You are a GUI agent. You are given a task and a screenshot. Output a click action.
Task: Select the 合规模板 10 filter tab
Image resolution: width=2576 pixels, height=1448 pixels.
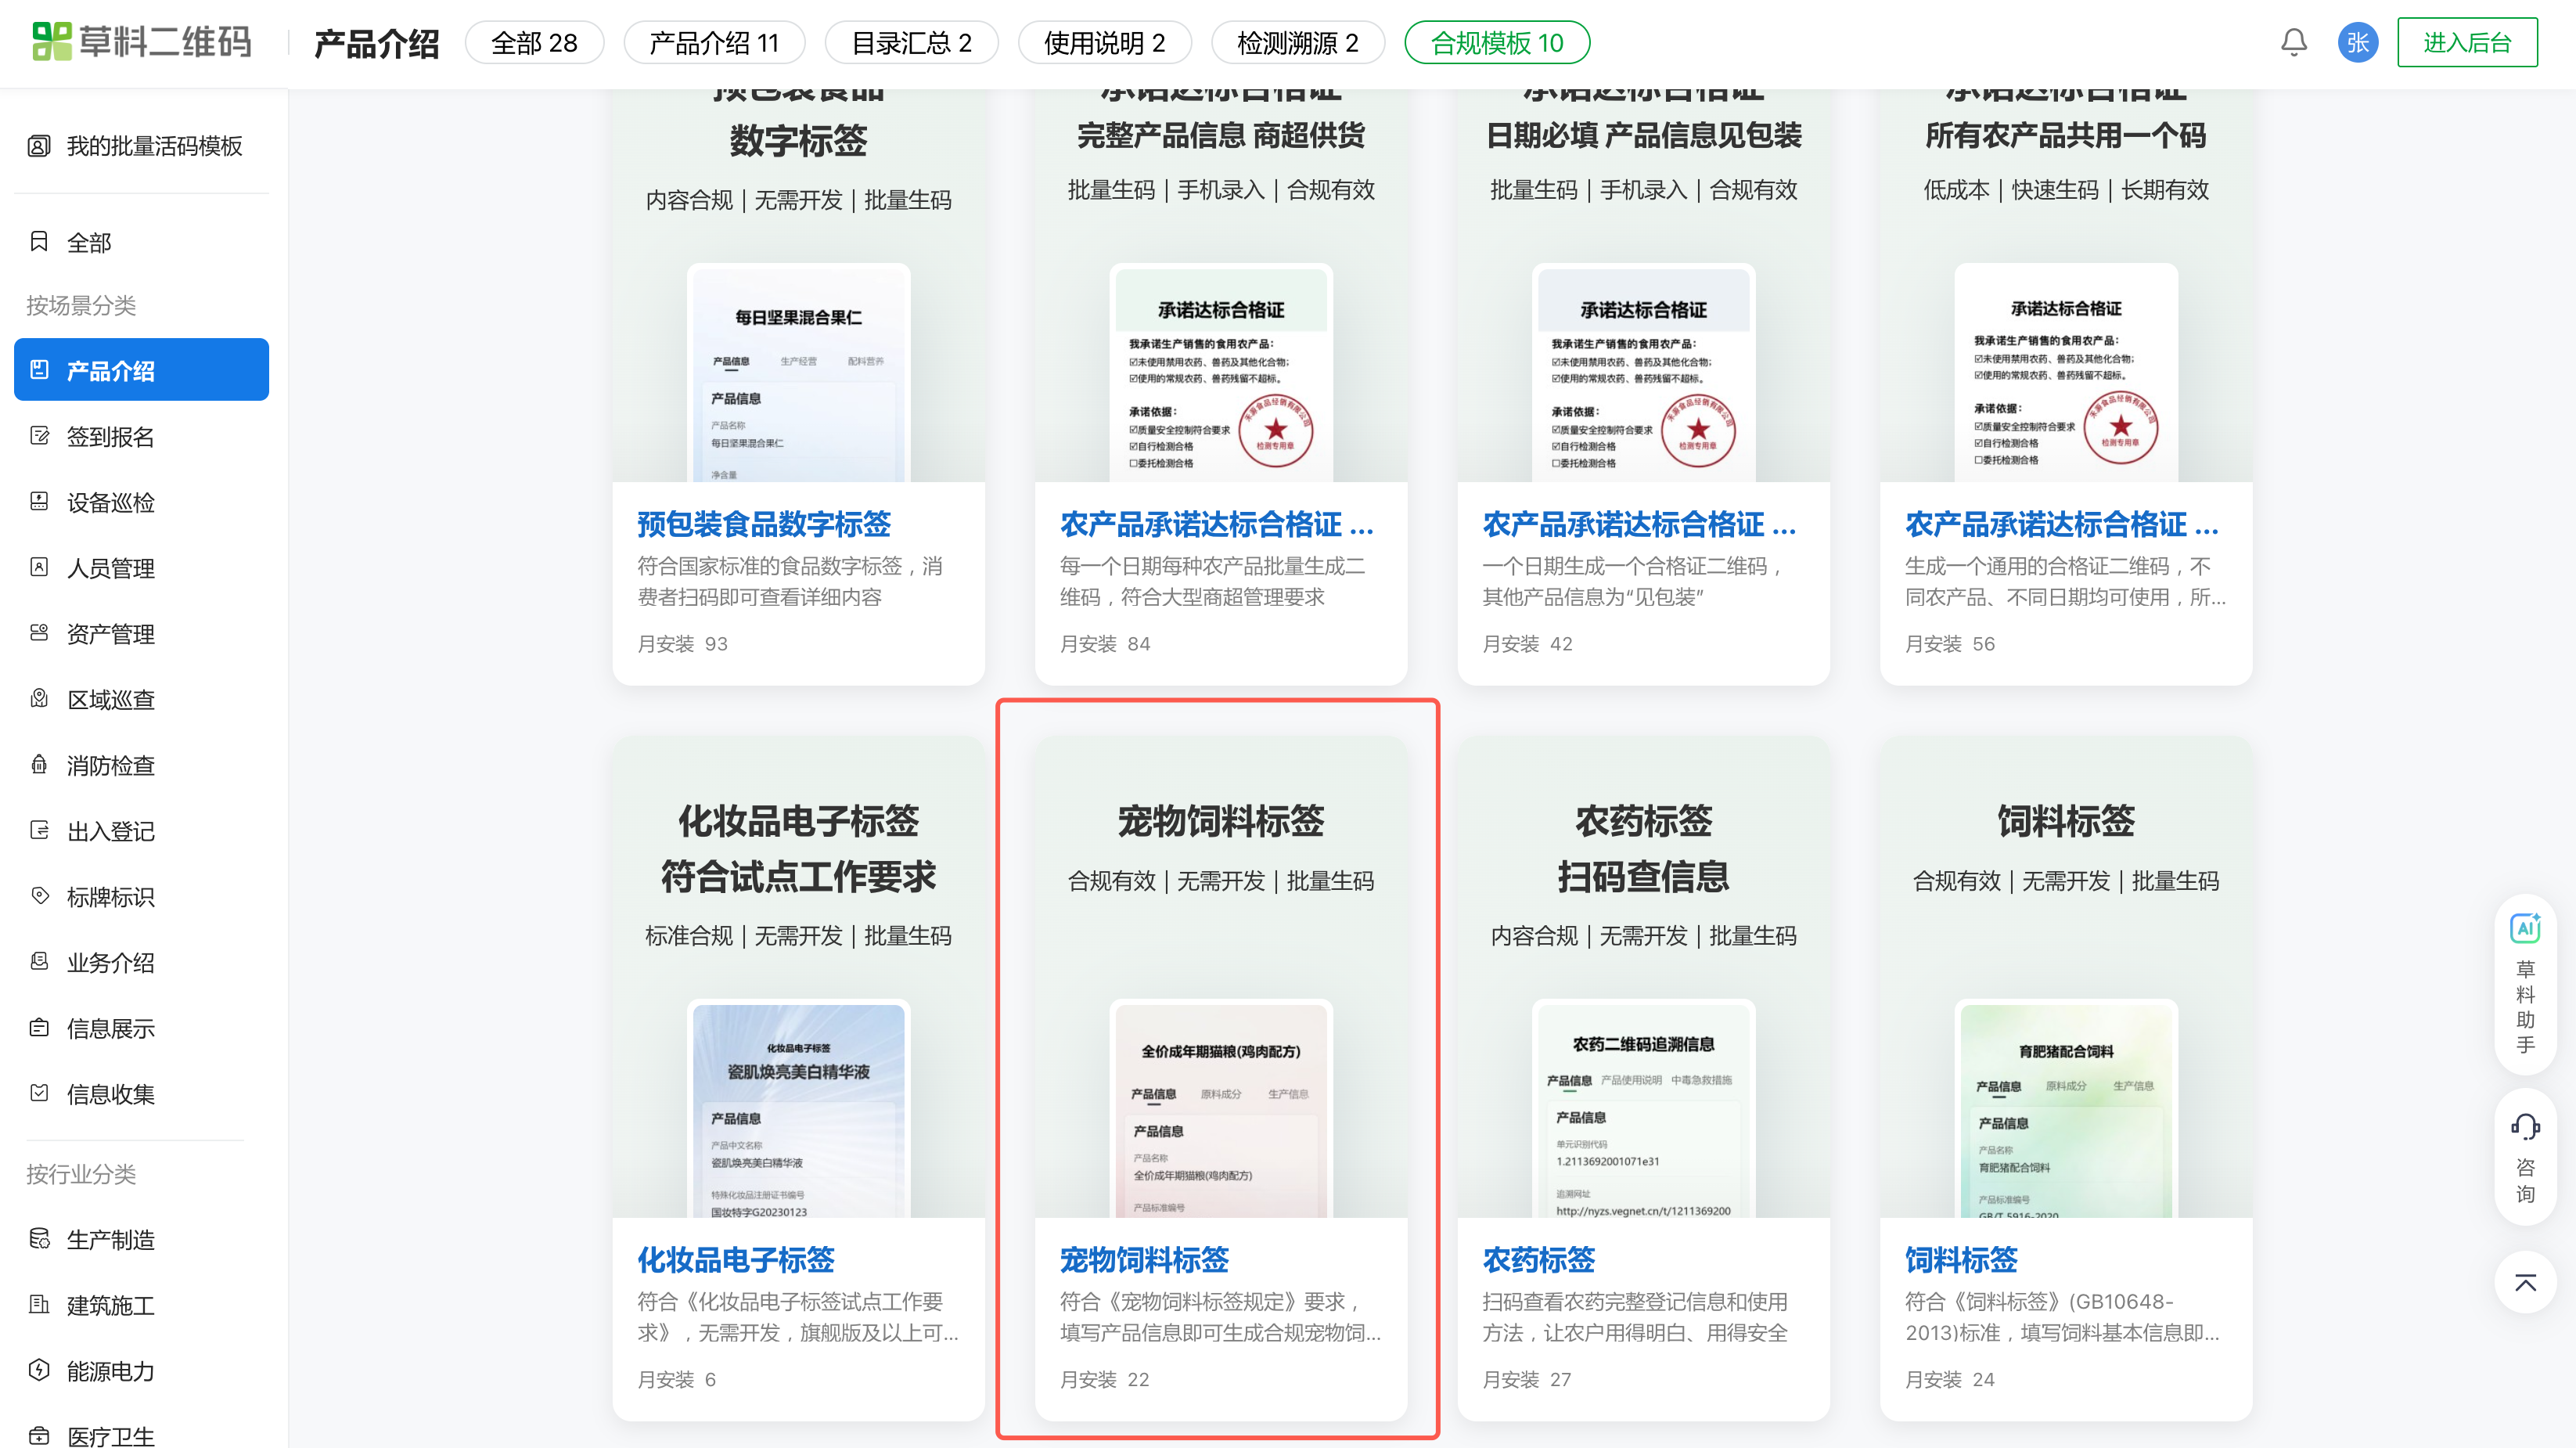coord(1497,43)
